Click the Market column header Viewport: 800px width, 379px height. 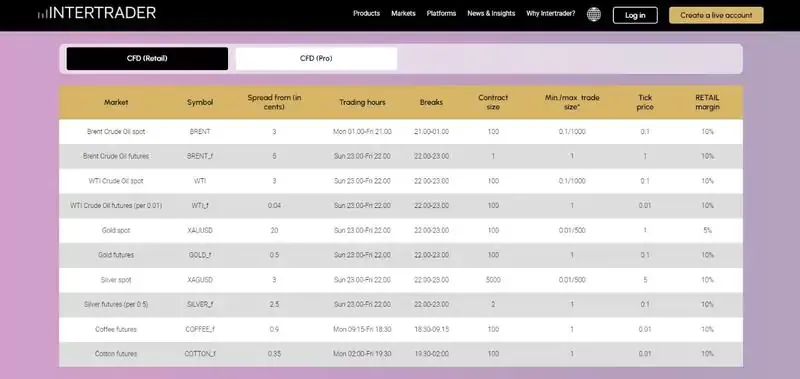click(x=116, y=103)
